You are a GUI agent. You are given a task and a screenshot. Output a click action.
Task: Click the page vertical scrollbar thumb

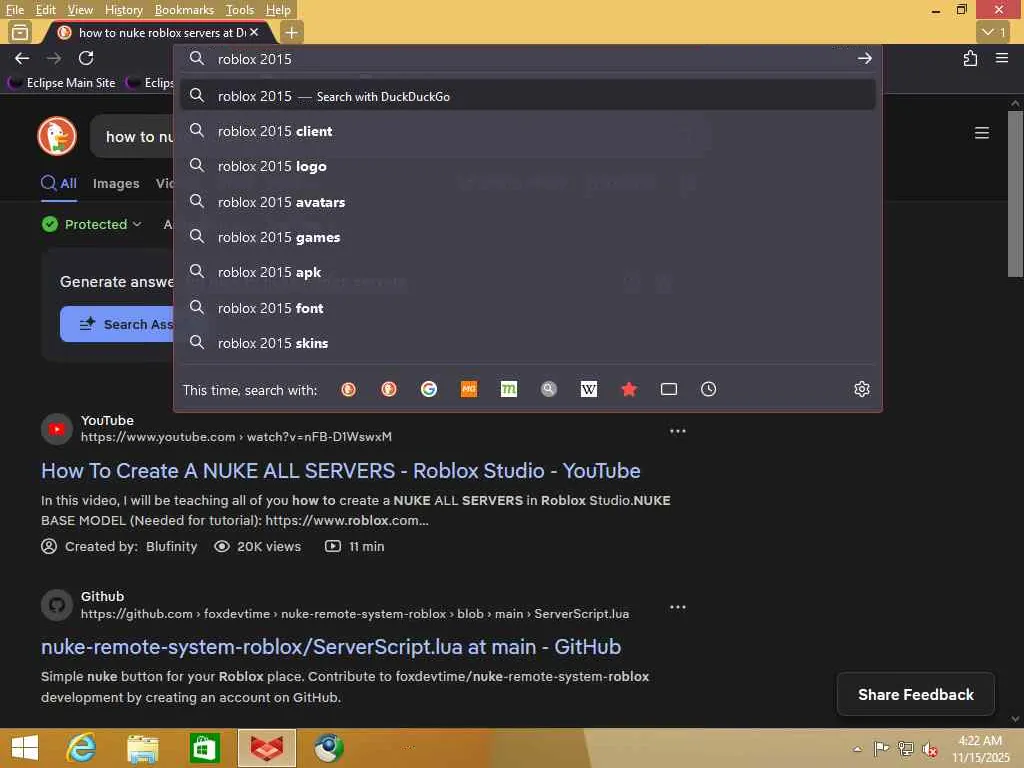click(1015, 194)
